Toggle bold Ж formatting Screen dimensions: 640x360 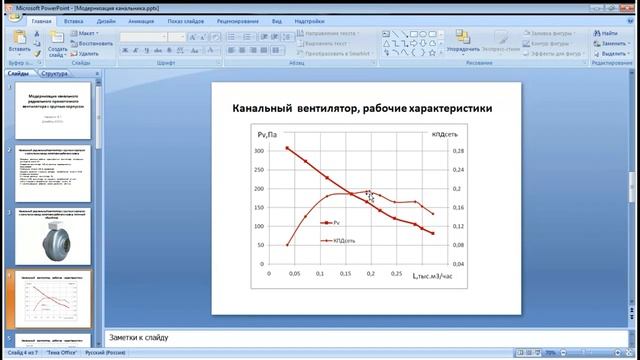coord(125,50)
